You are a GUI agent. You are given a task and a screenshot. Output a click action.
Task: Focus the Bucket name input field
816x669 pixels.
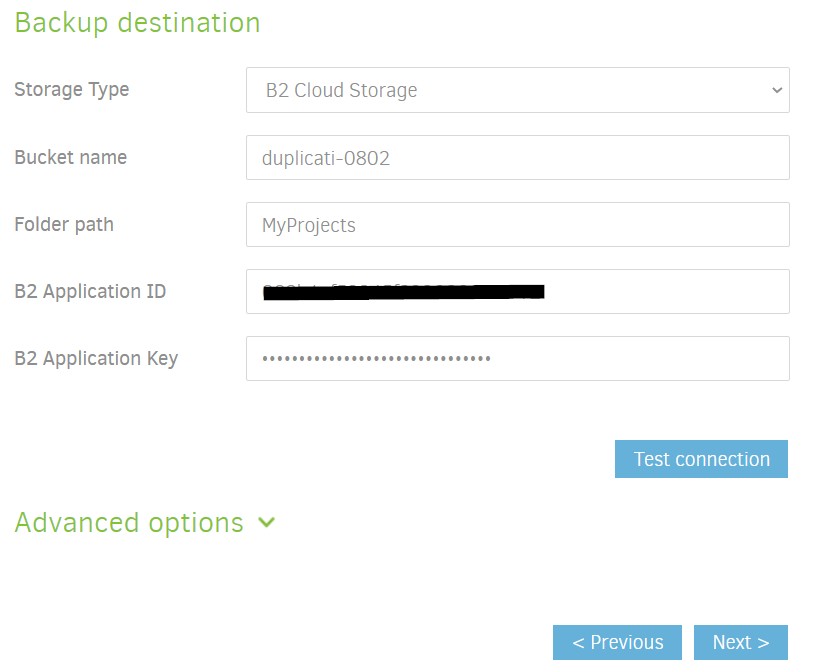click(518, 158)
